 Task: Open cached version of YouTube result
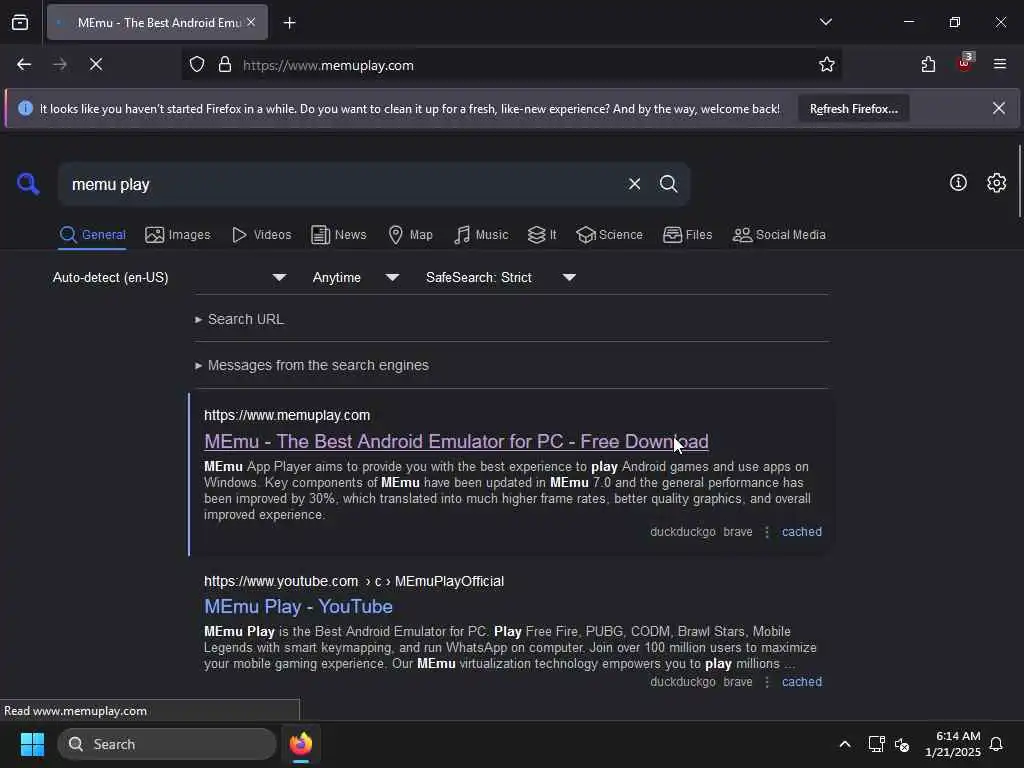point(802,682)
